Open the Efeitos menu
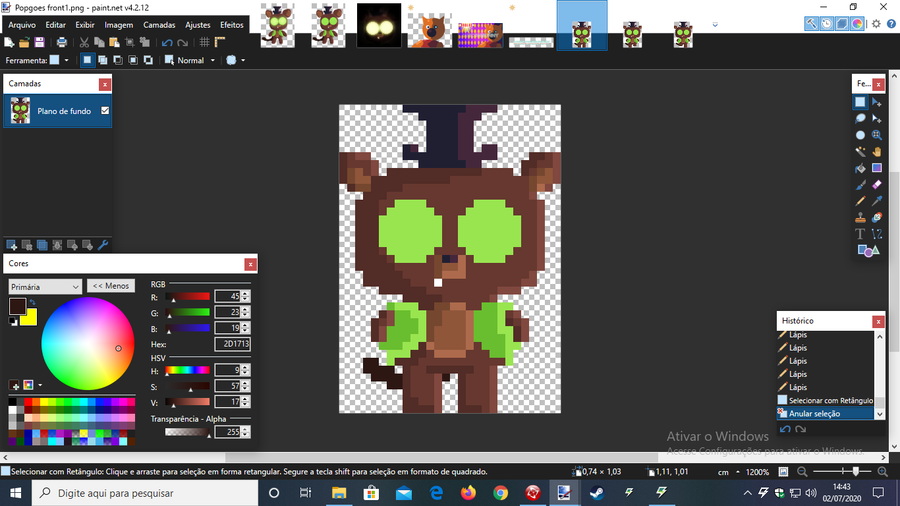This screenshot has width=900, height=506. point(232,25)
